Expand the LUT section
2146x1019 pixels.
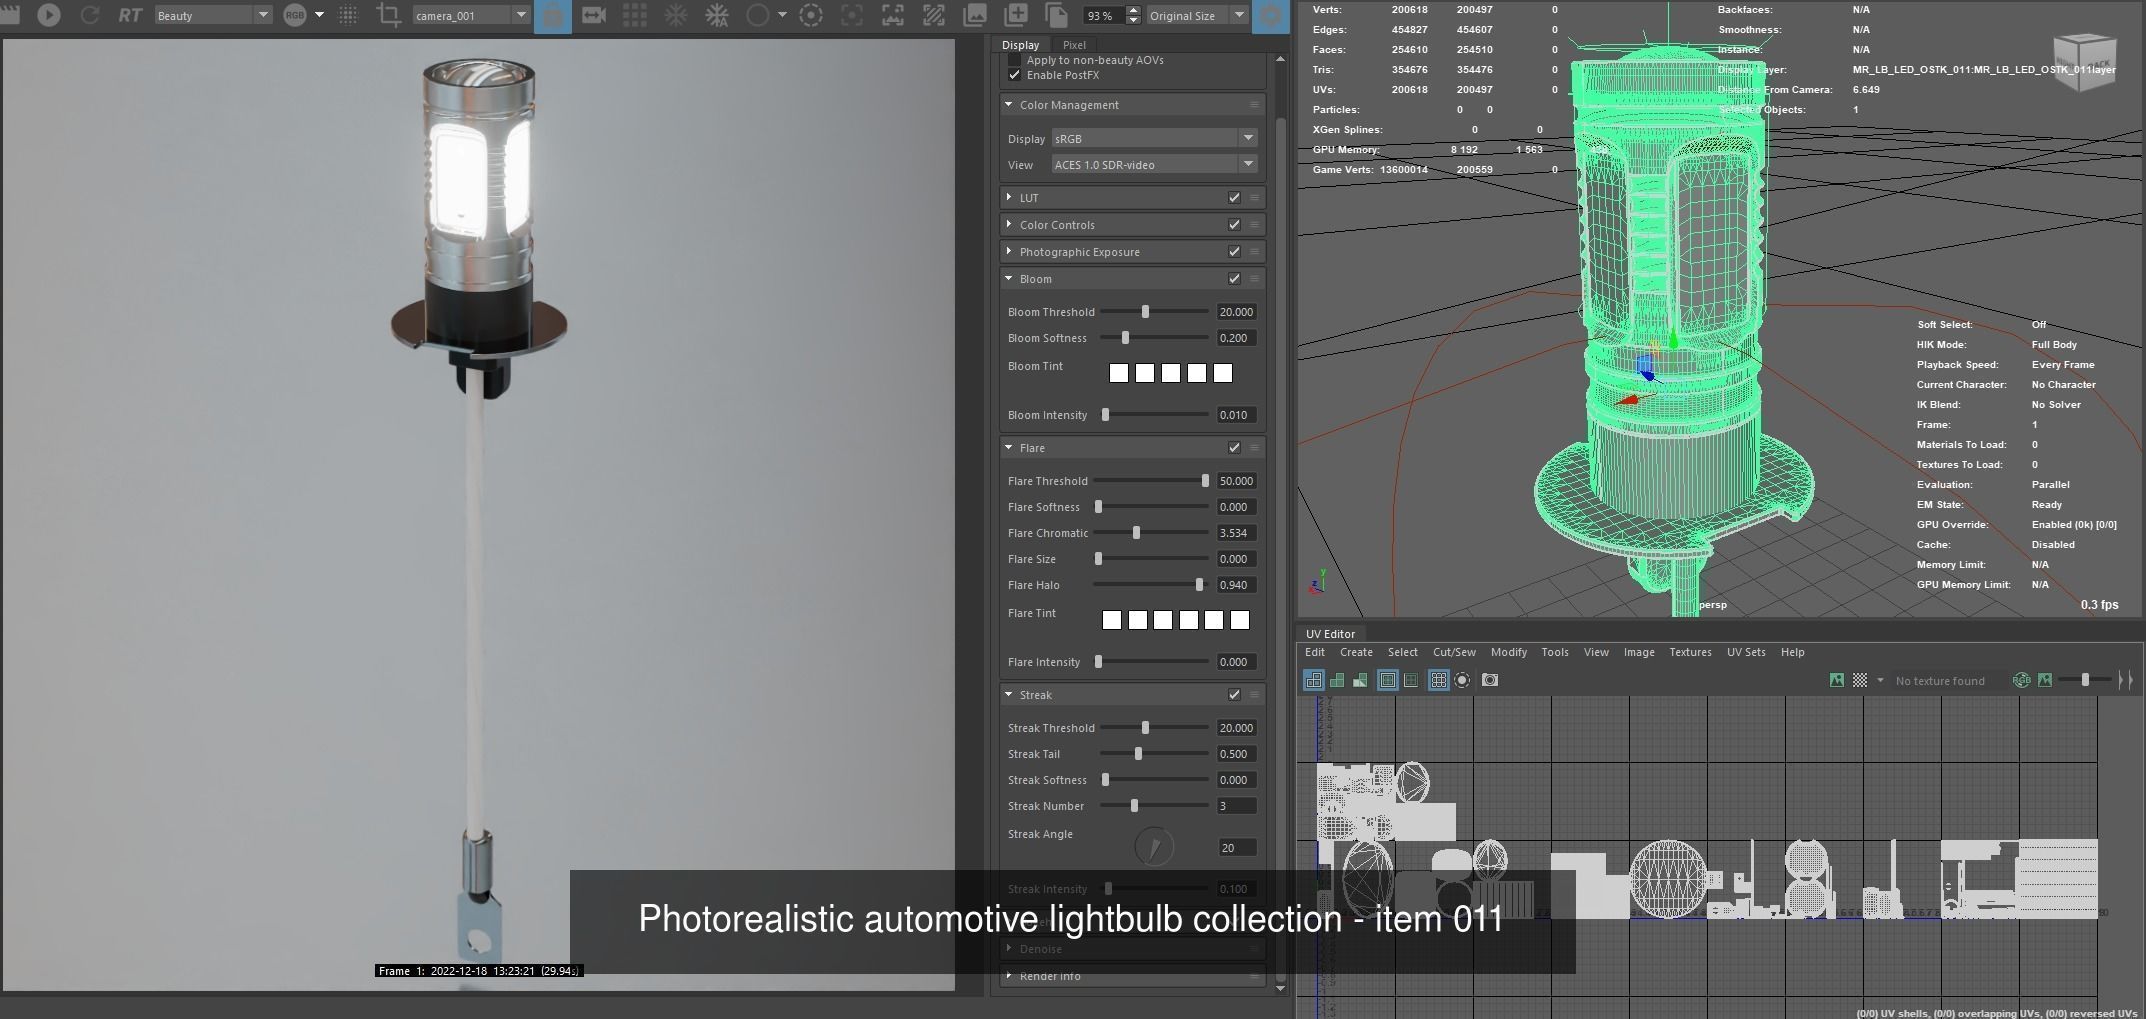tap(1008, 198)
